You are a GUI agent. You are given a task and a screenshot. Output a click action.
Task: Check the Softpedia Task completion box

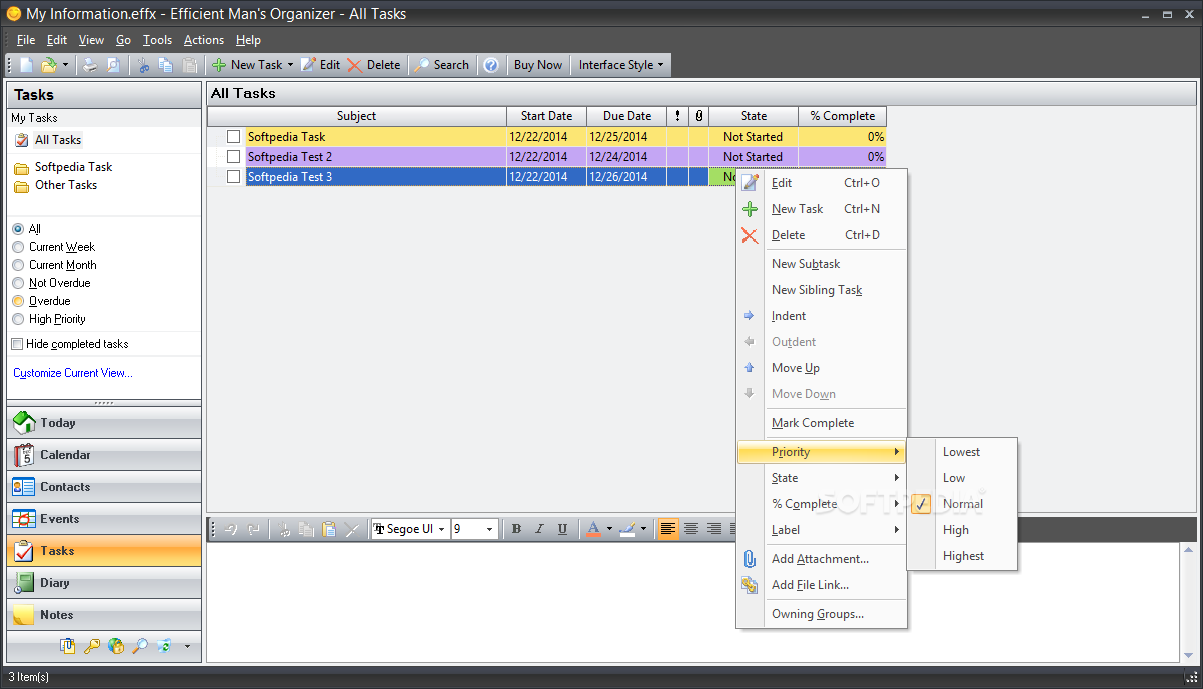pyautogui.click(x=234, y=137)
